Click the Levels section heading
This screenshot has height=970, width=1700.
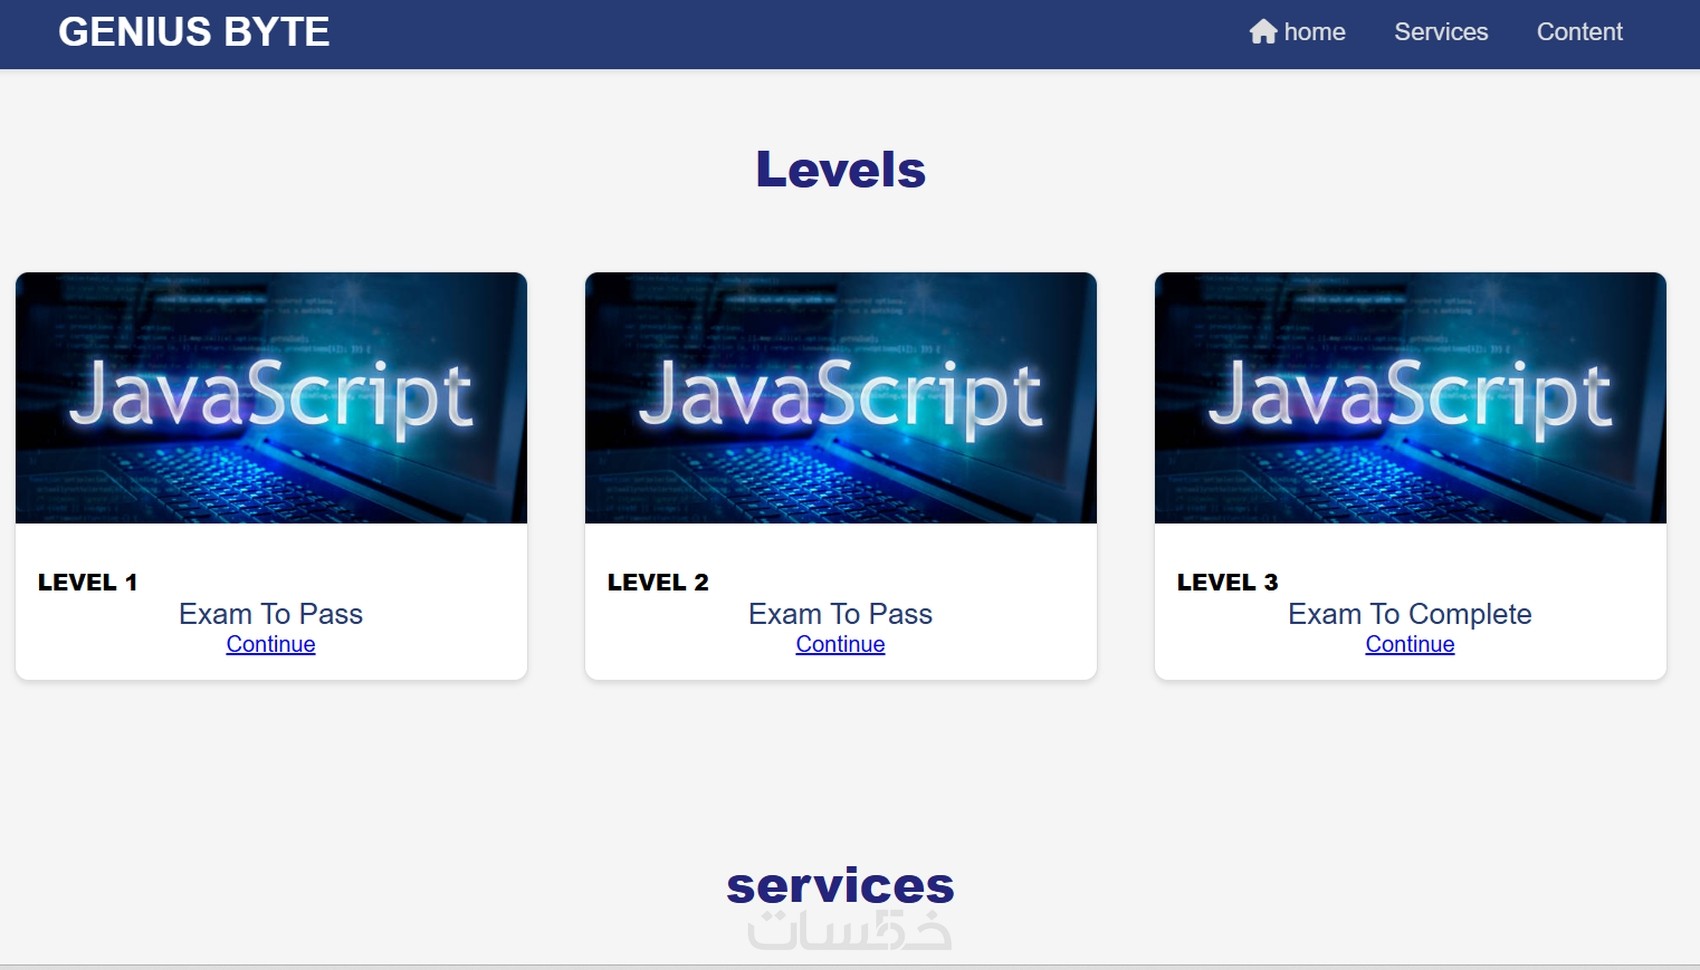pos(840,169)
